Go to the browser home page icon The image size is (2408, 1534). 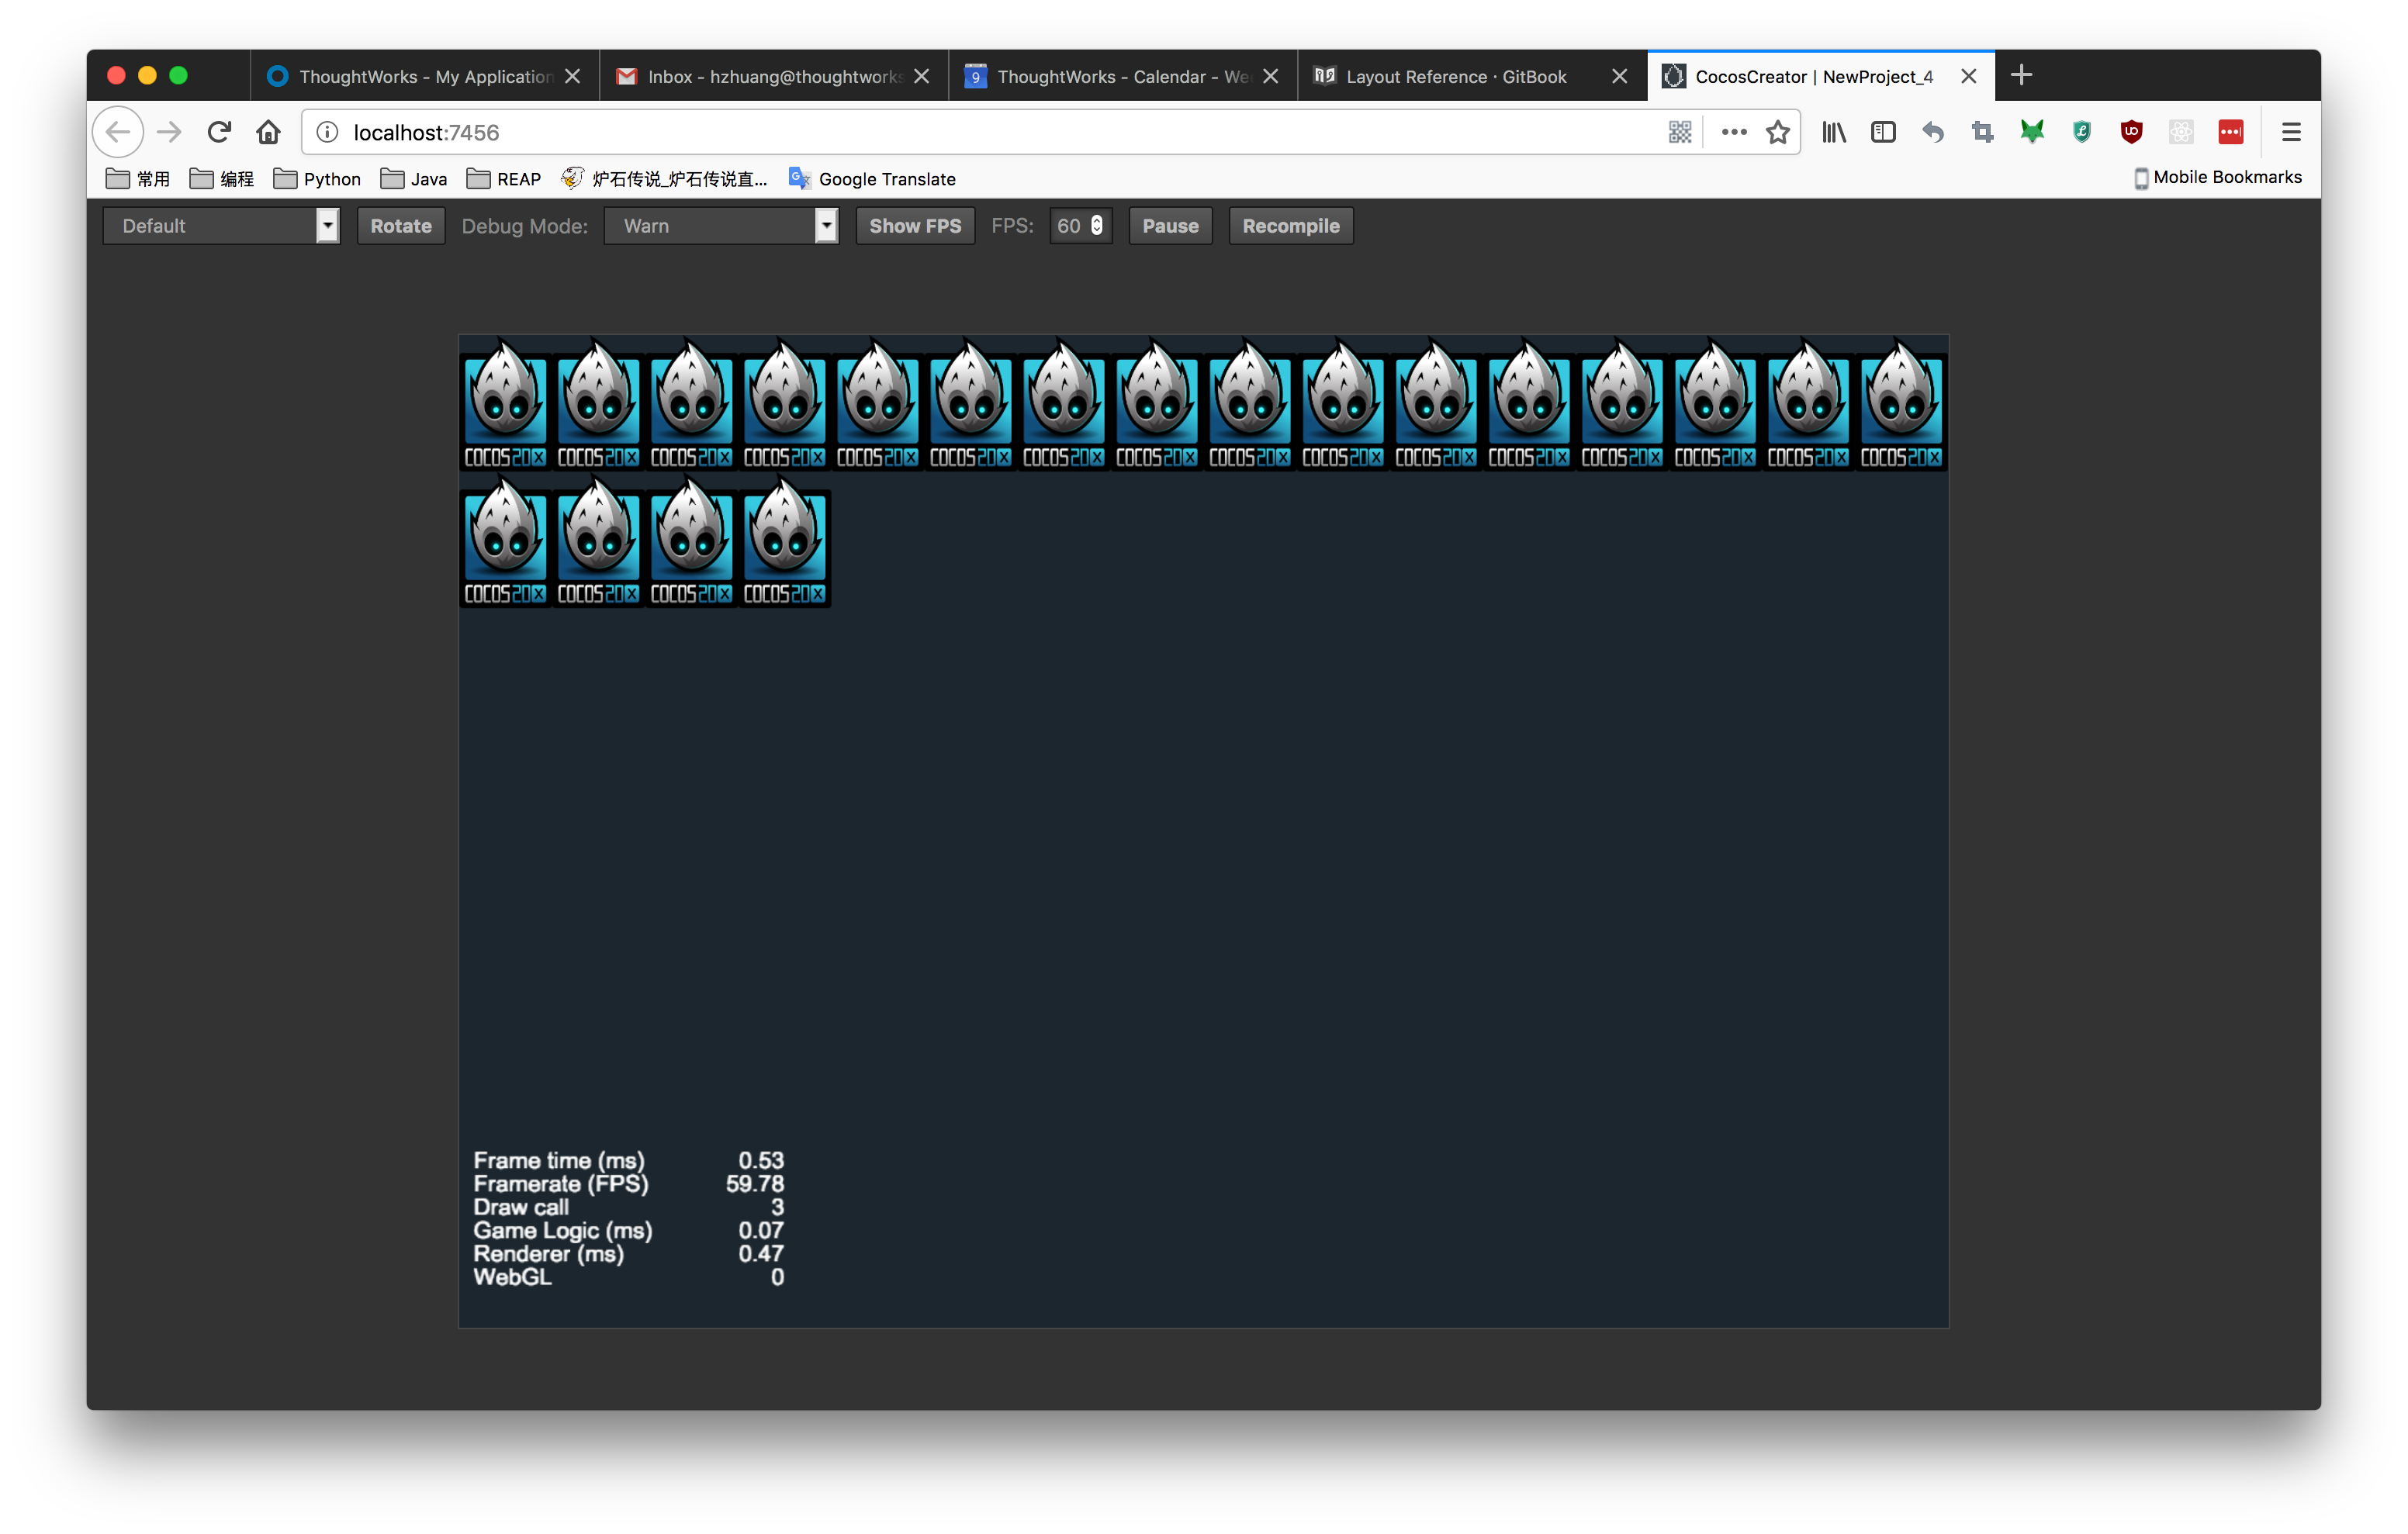coord(268,132)
